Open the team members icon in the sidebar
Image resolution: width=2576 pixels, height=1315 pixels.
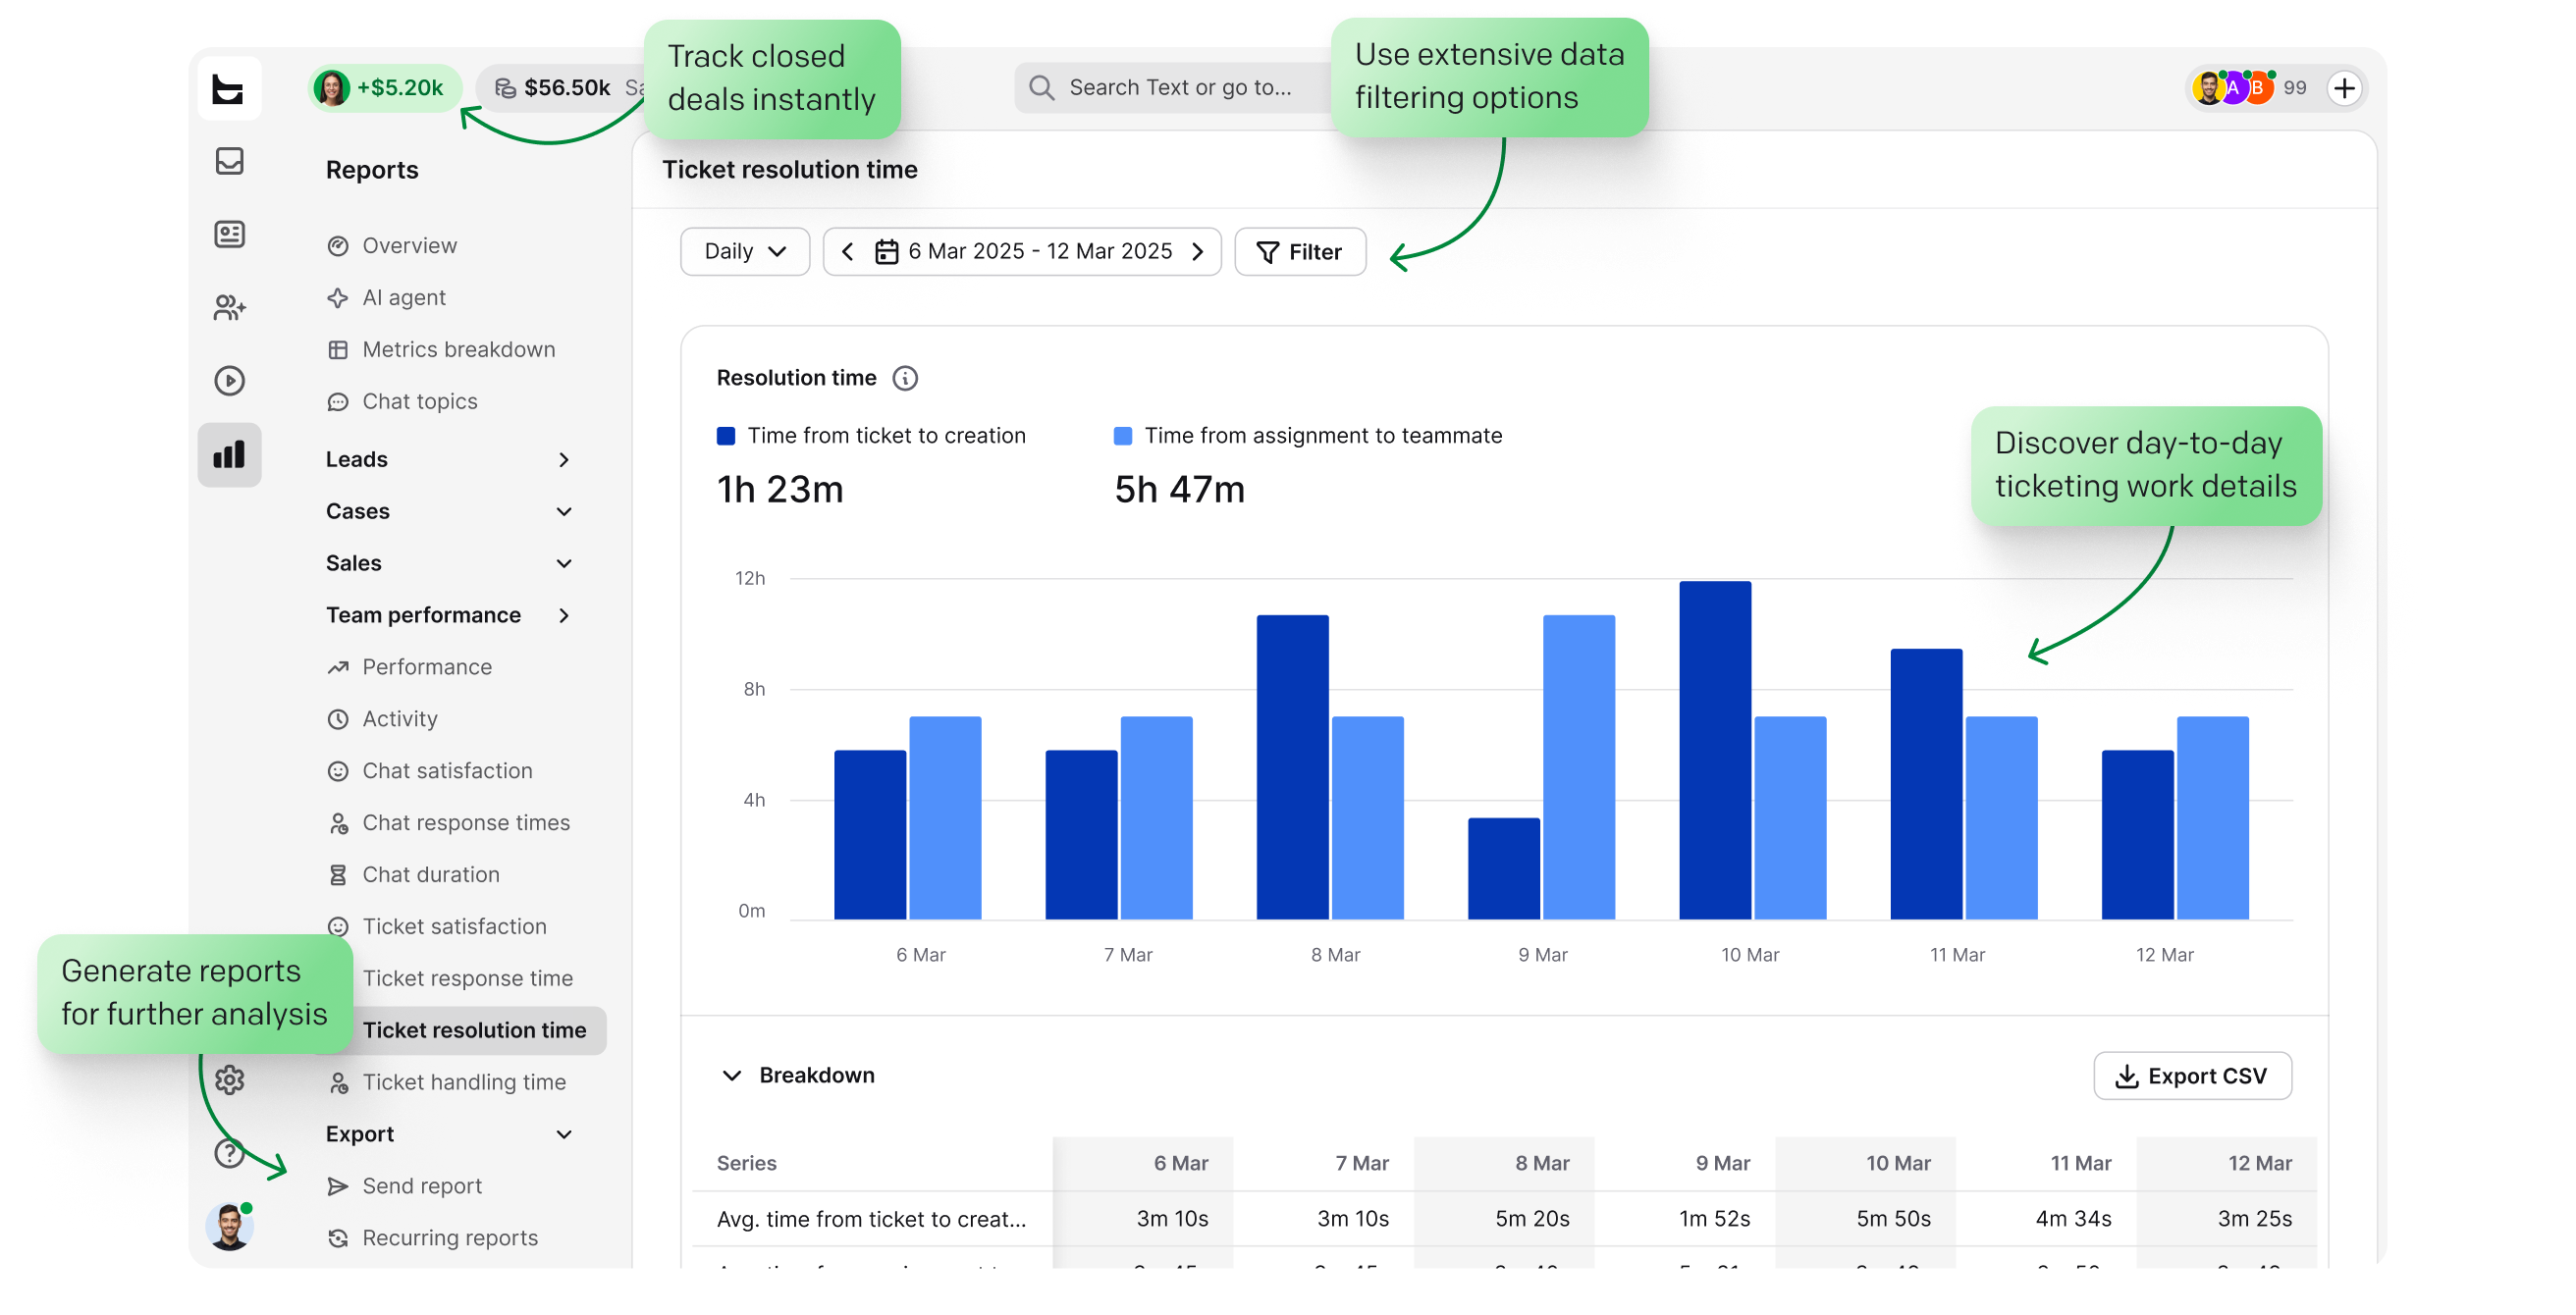[229, 307]
